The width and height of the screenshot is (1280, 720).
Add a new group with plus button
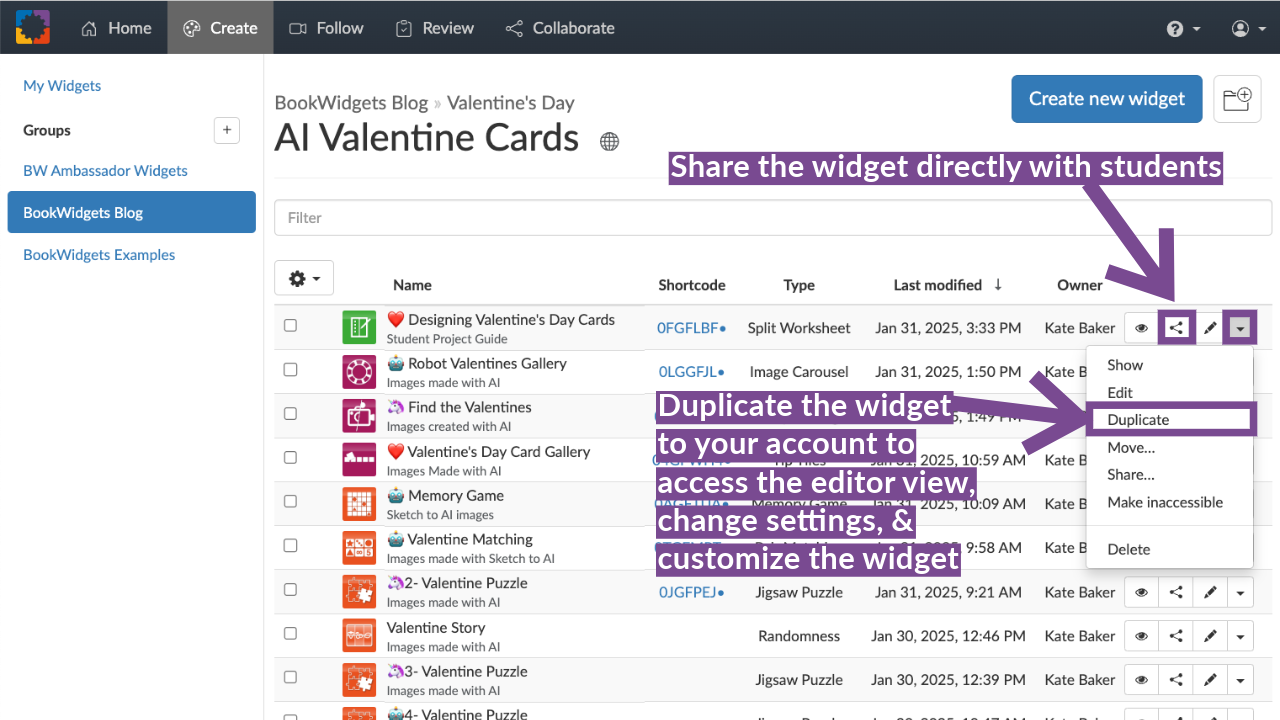227,130
